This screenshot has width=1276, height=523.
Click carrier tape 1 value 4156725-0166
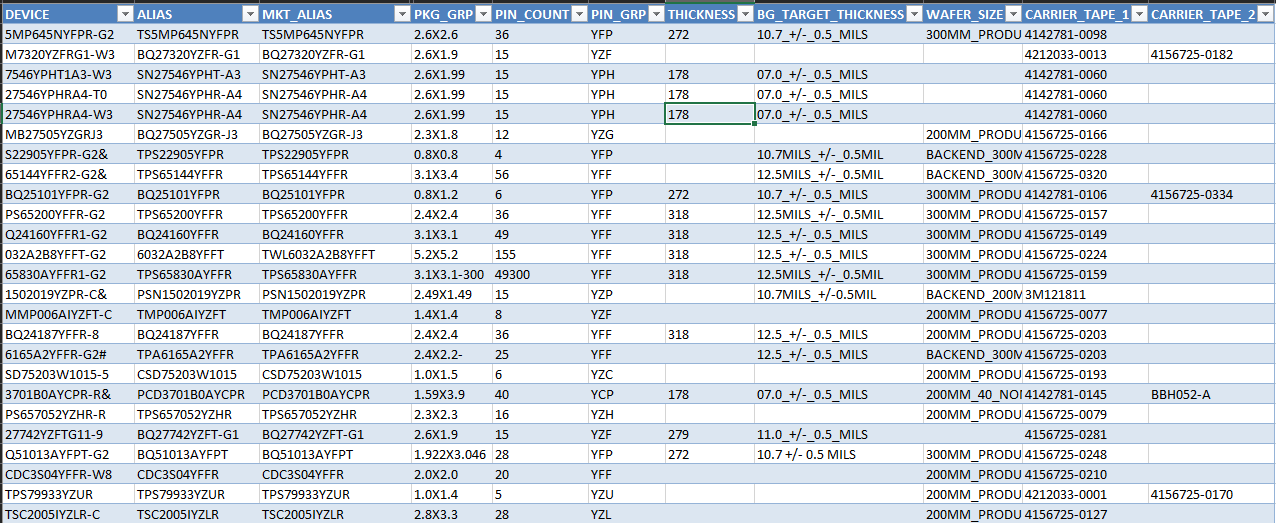tap(1084, 134)
